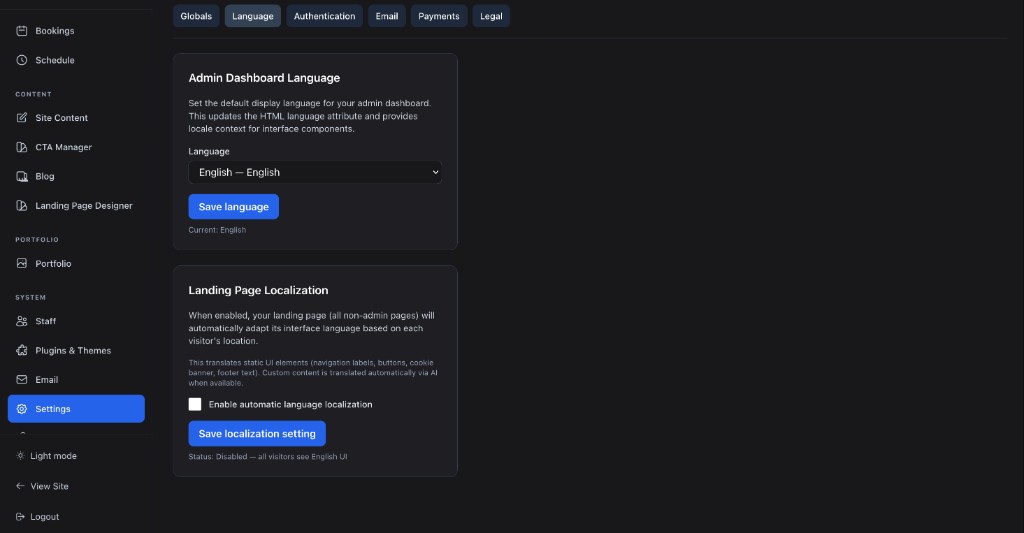Click the CTA Manager icon

(22, 147)
